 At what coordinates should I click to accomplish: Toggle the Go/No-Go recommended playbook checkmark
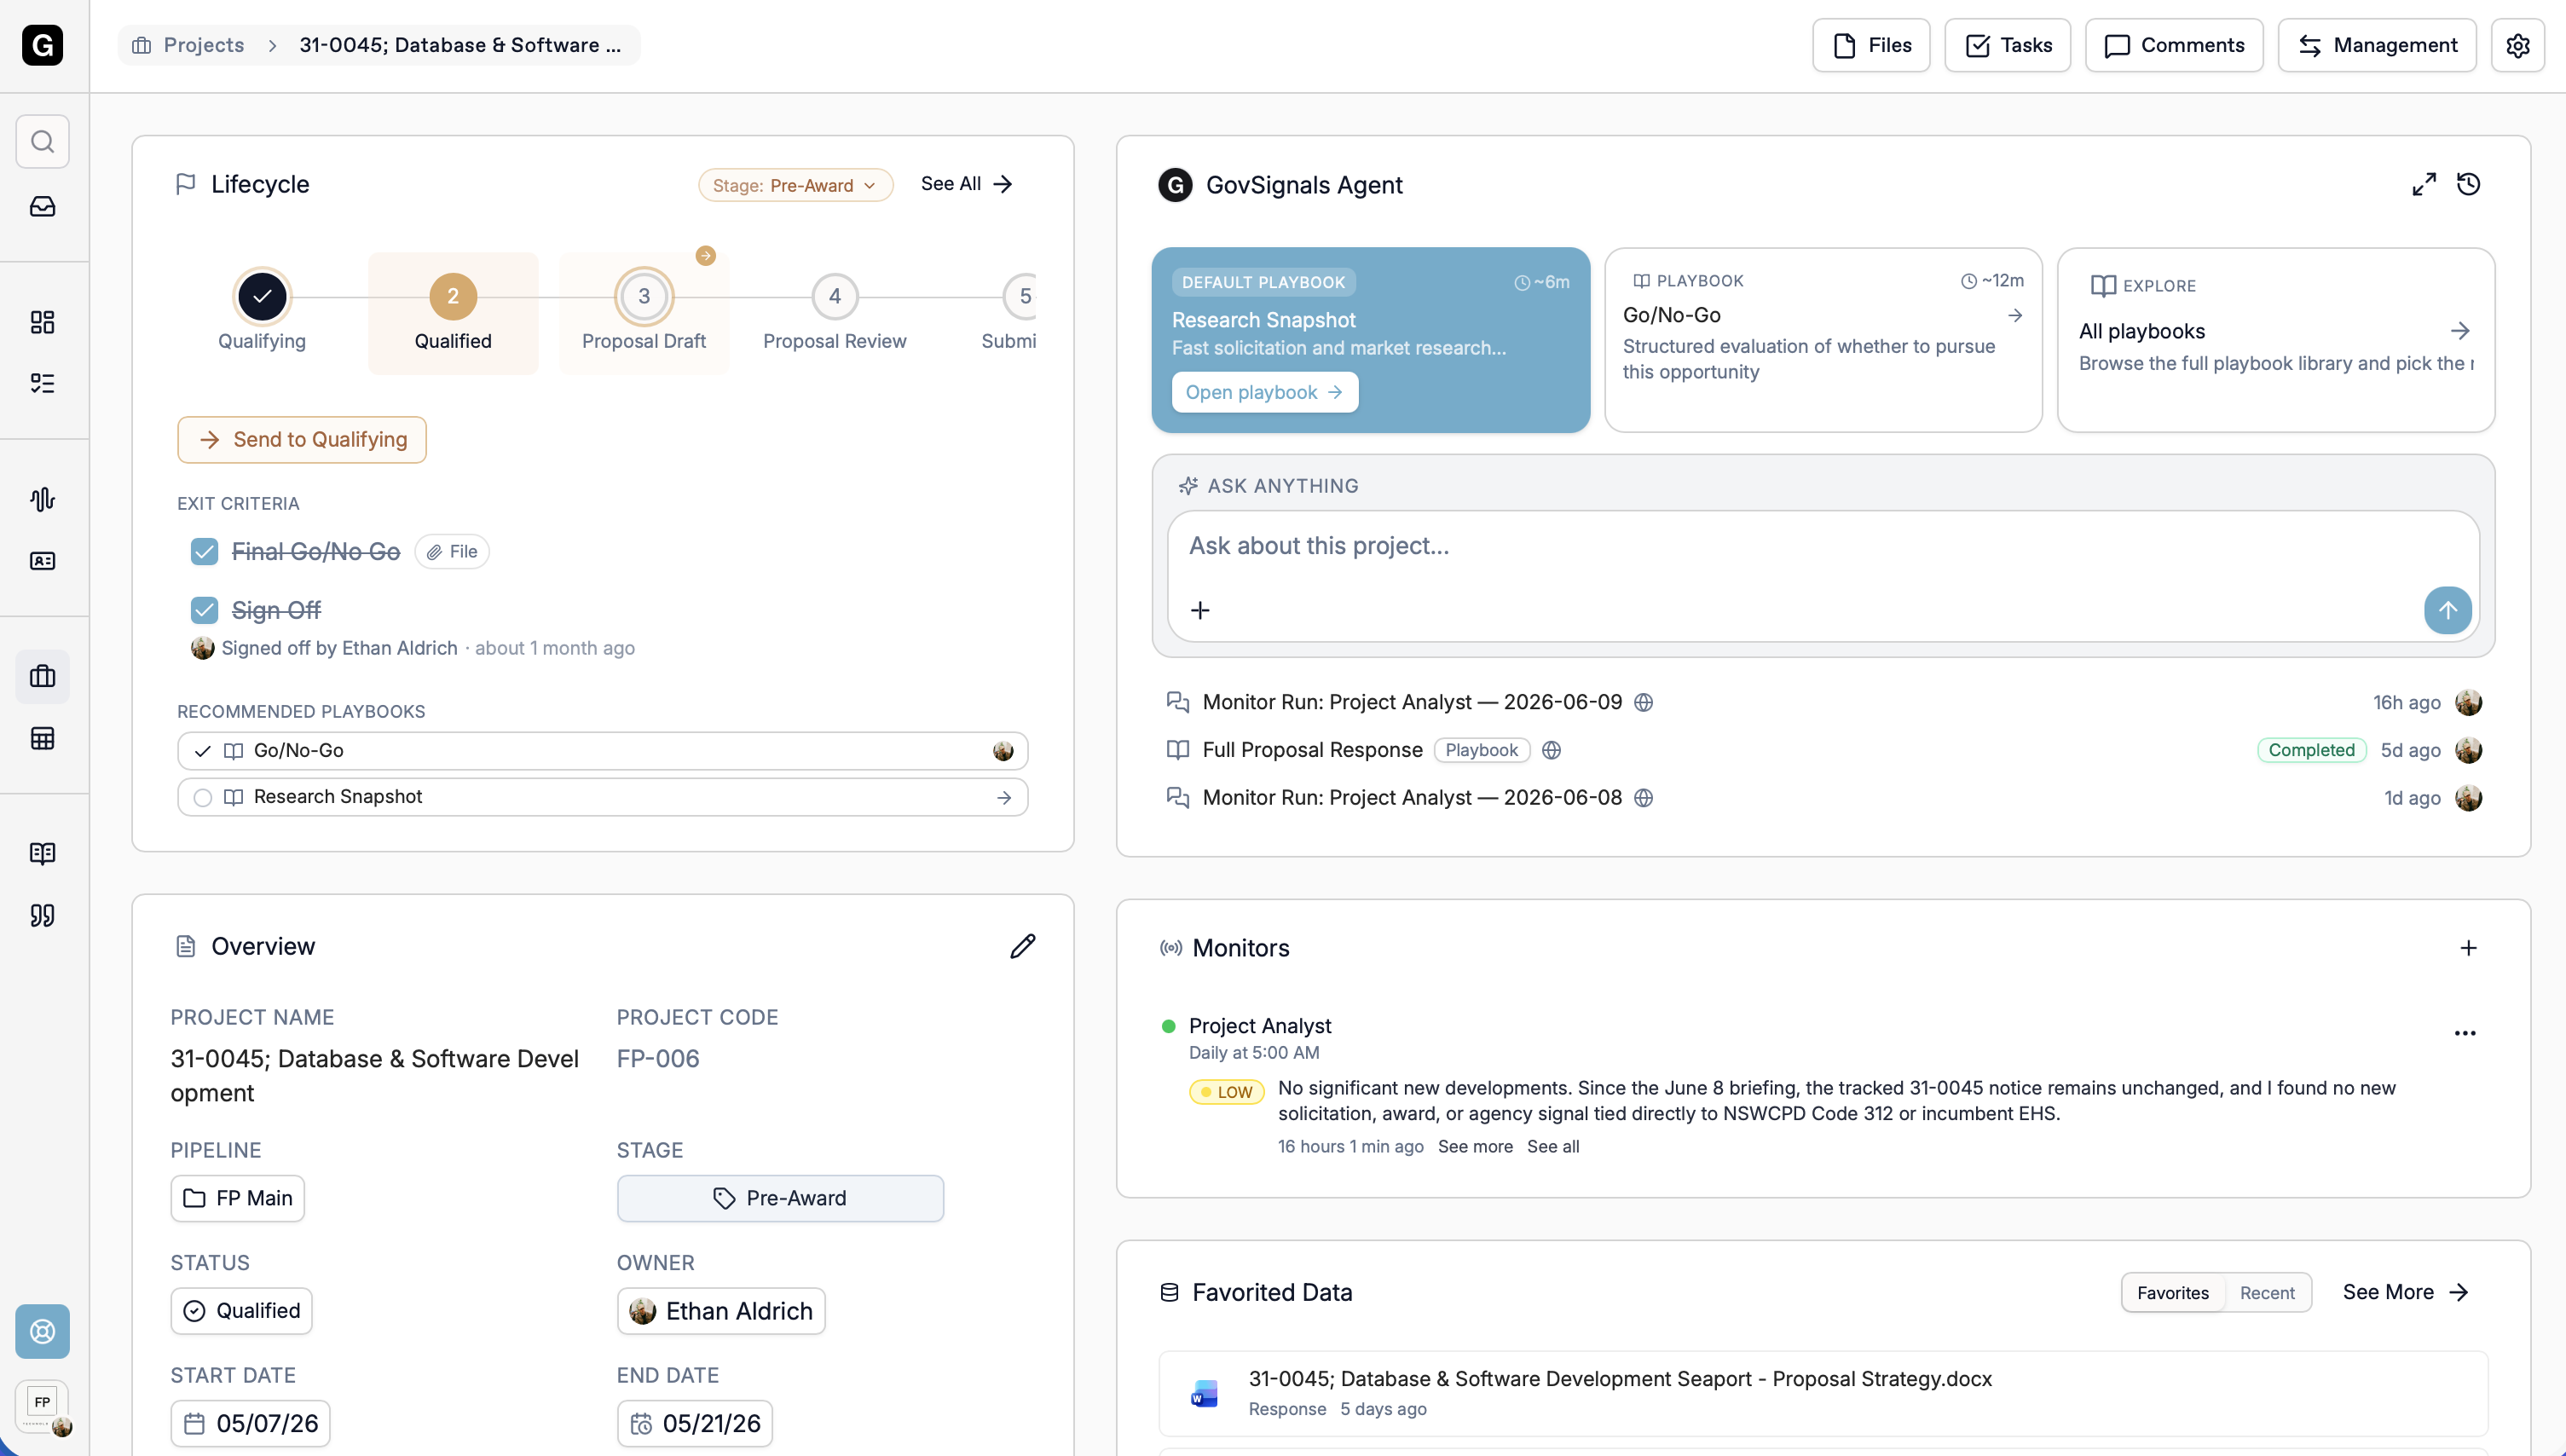click(203, 751)
